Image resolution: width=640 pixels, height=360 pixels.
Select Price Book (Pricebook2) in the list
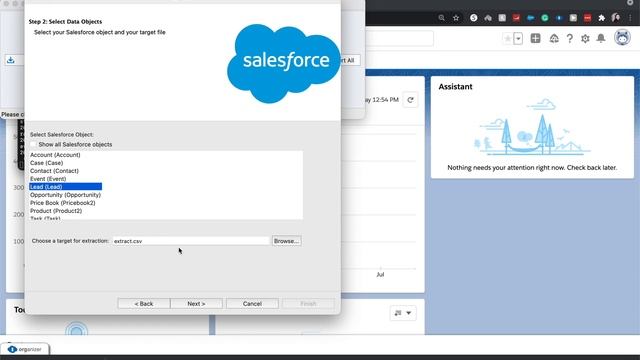click(62, 203)
